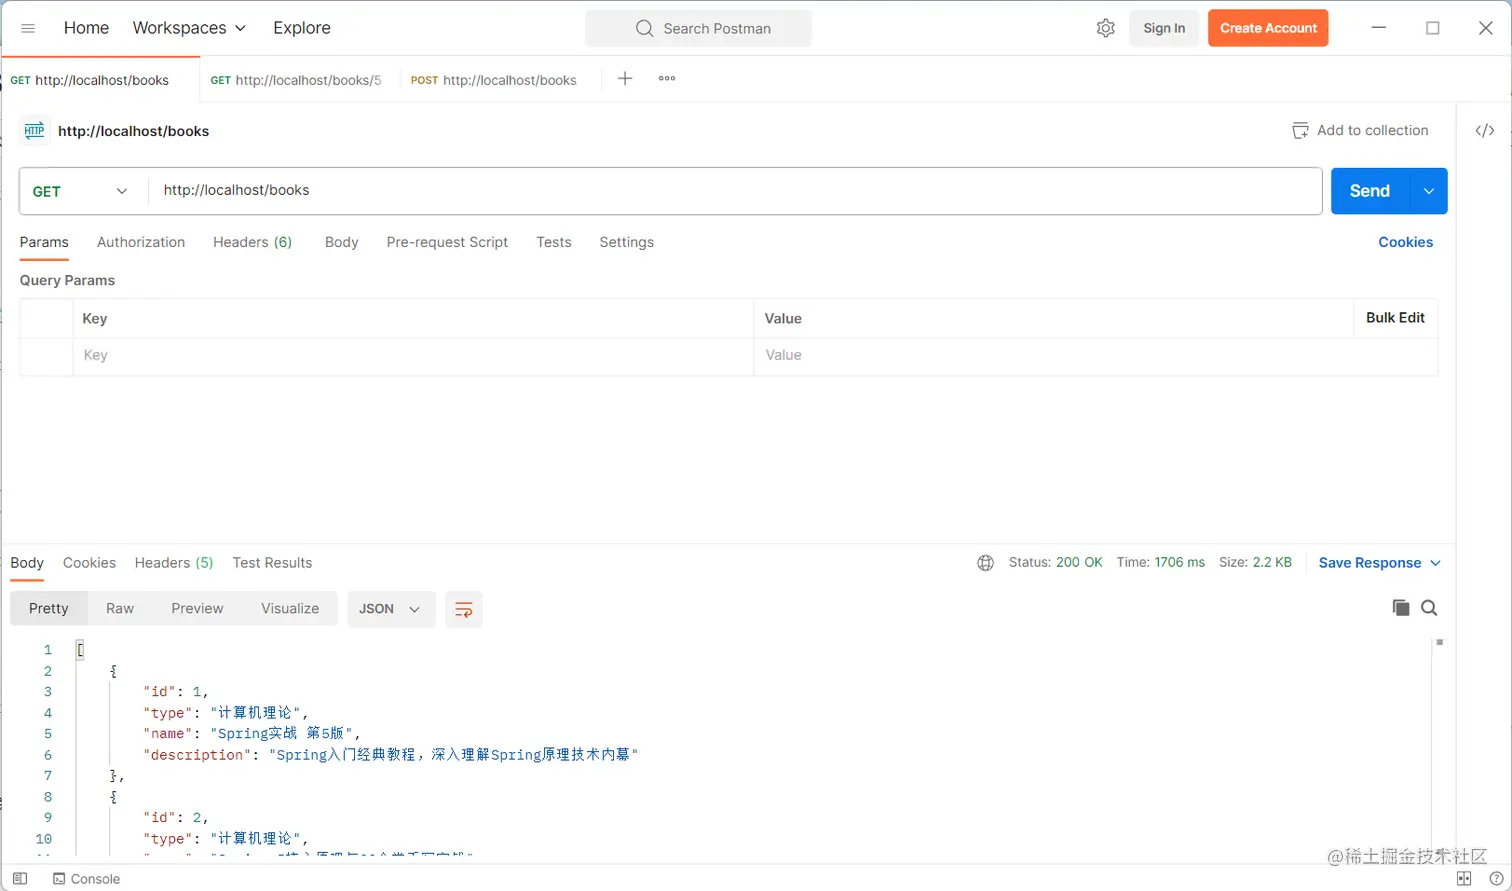This screenshot has height=891, width=1512.
Task: Open the response Headers (5) tab
Action: coord(174,563)
